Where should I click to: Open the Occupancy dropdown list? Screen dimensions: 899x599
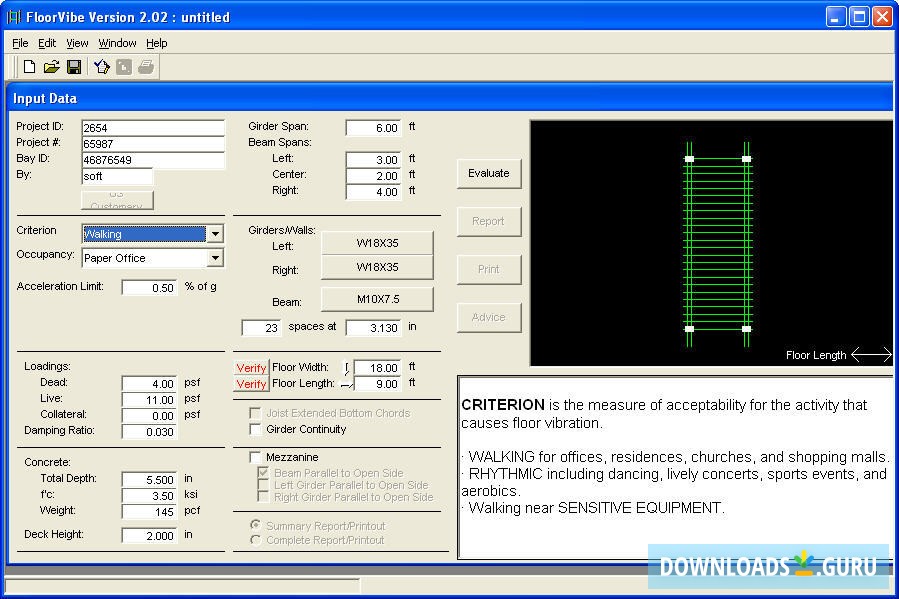pyautogui.click(x=214, y=258)
